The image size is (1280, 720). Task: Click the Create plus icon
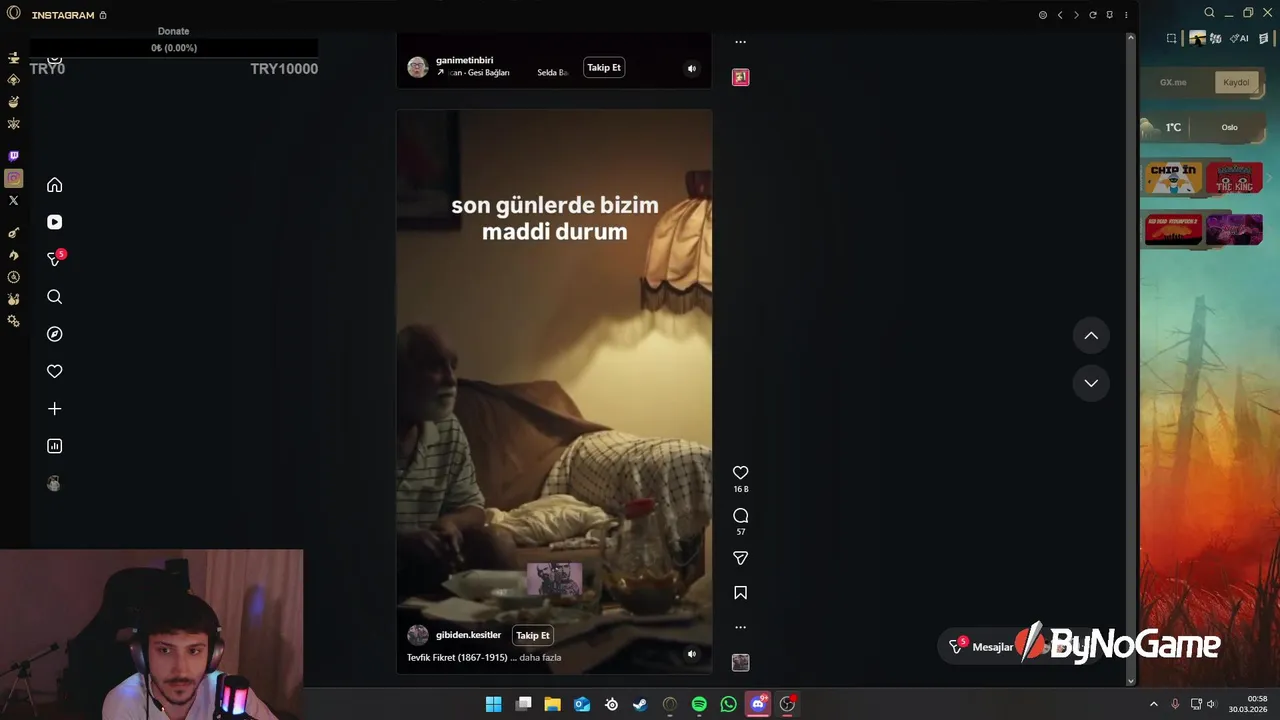click(x=55, y=409)
